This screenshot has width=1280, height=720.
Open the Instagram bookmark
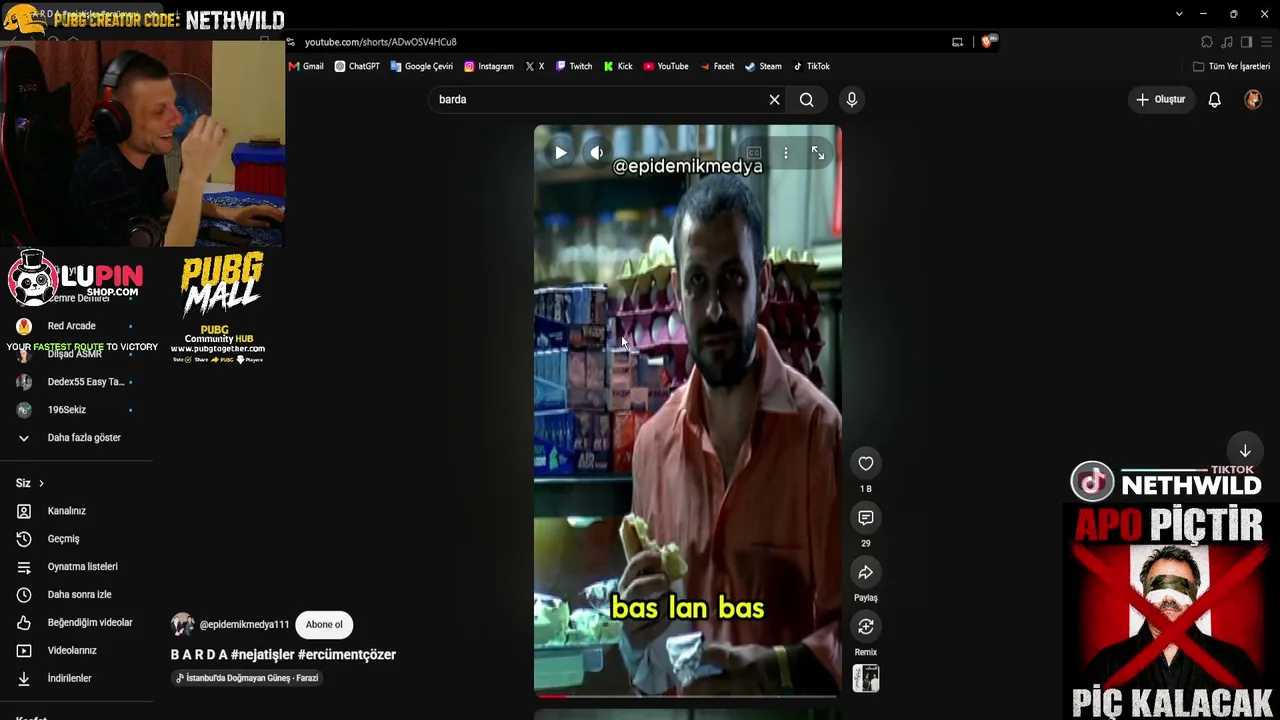point(488,66)
